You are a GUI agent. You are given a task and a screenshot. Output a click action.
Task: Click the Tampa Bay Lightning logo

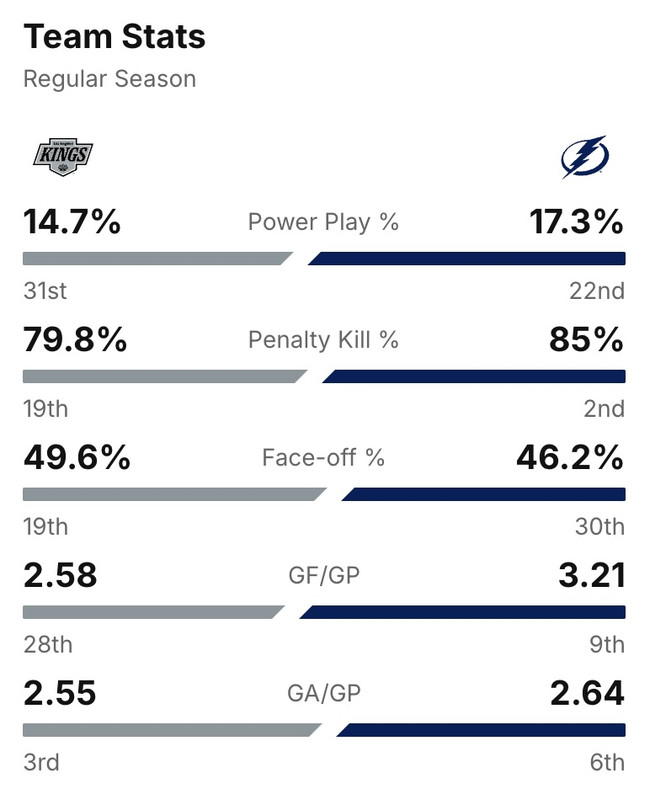[x=585, y=156]
